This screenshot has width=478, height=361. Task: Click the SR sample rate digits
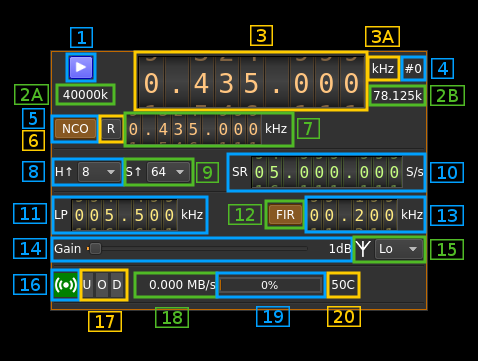click(x=327, y=172)
